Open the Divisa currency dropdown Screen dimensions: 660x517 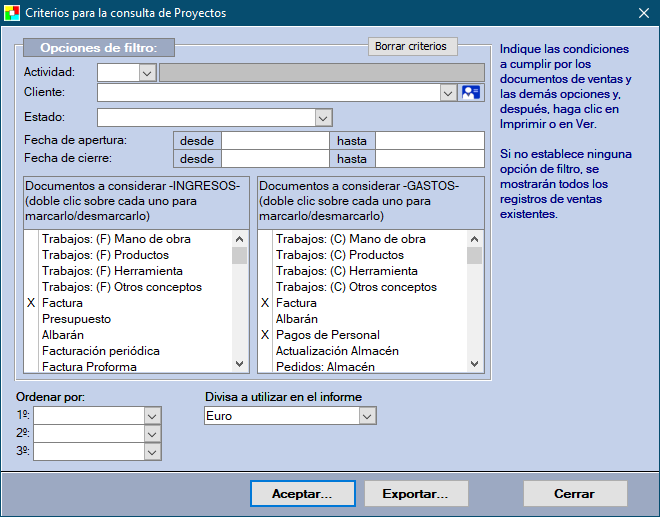pos(367,416)
